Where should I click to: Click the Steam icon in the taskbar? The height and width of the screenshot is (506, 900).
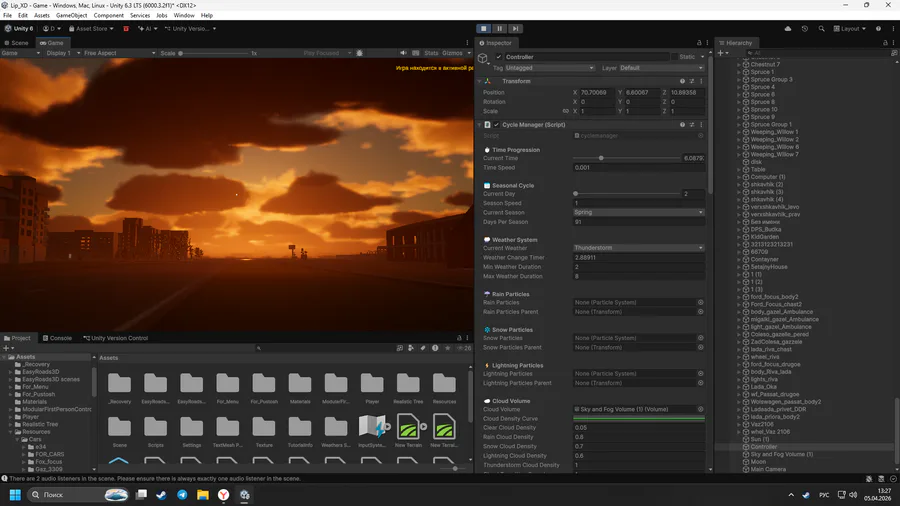coord(162,495)
